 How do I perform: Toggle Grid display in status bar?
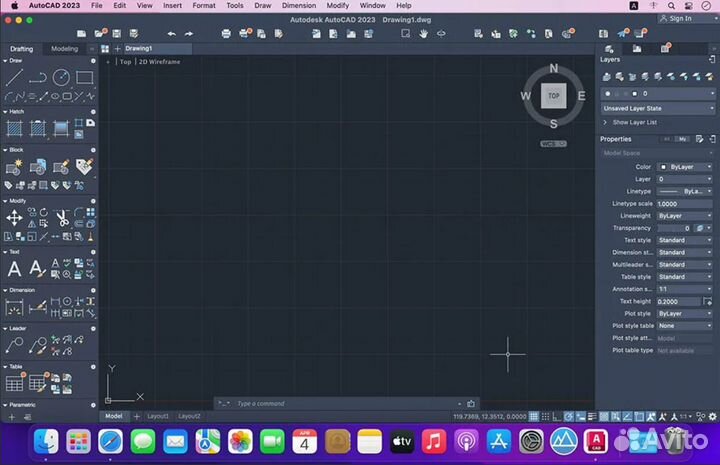click(534, 416)
